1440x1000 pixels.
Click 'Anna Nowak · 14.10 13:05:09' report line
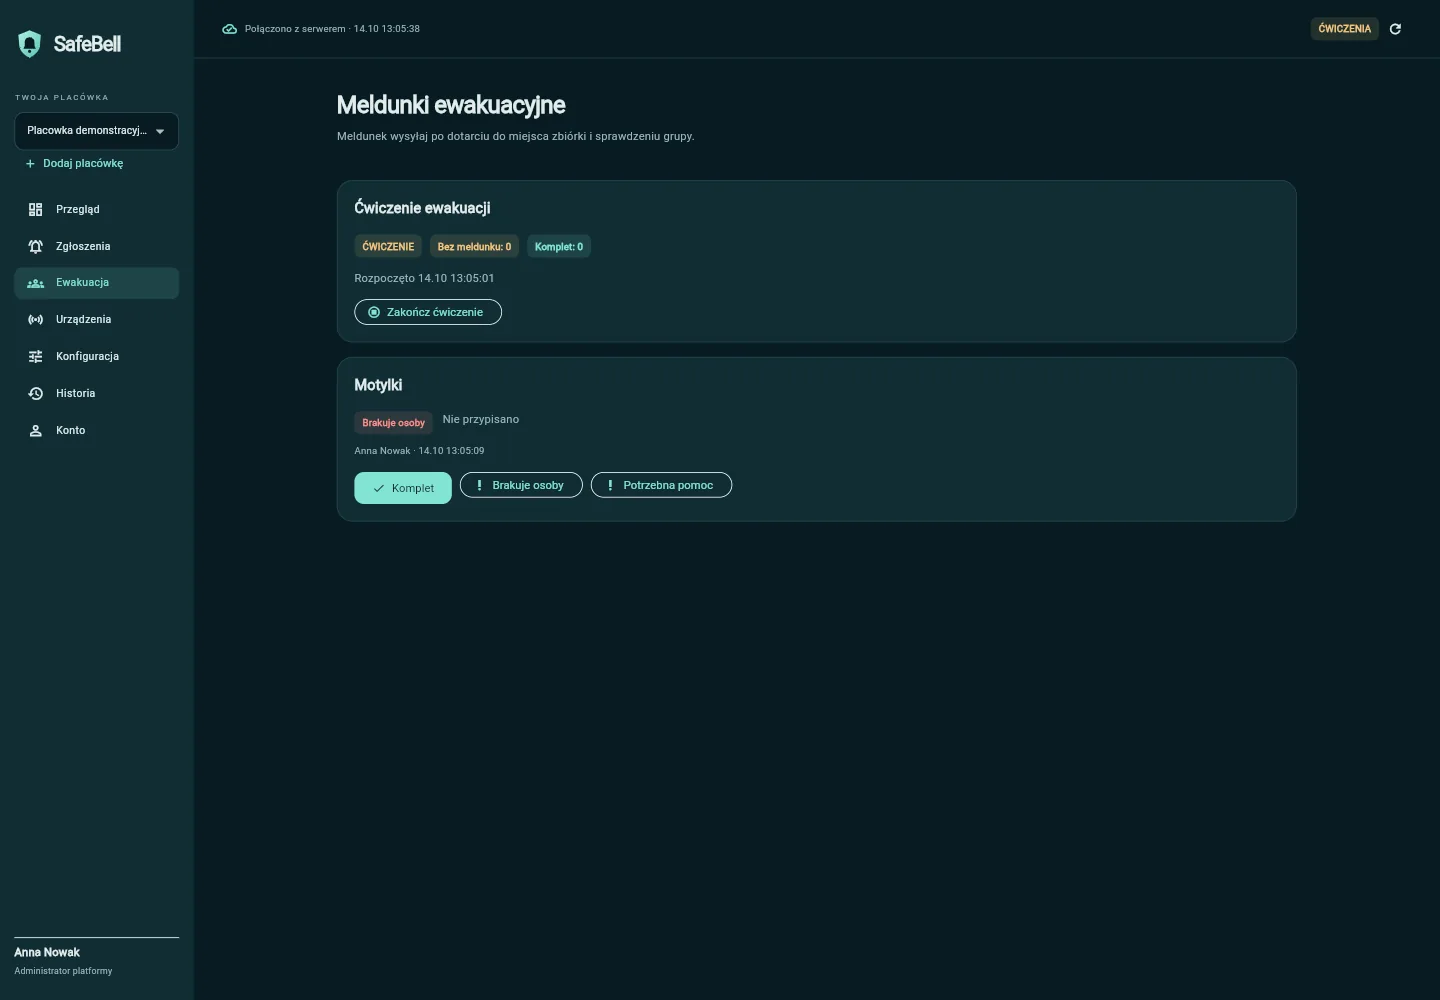tap(419, 451)
